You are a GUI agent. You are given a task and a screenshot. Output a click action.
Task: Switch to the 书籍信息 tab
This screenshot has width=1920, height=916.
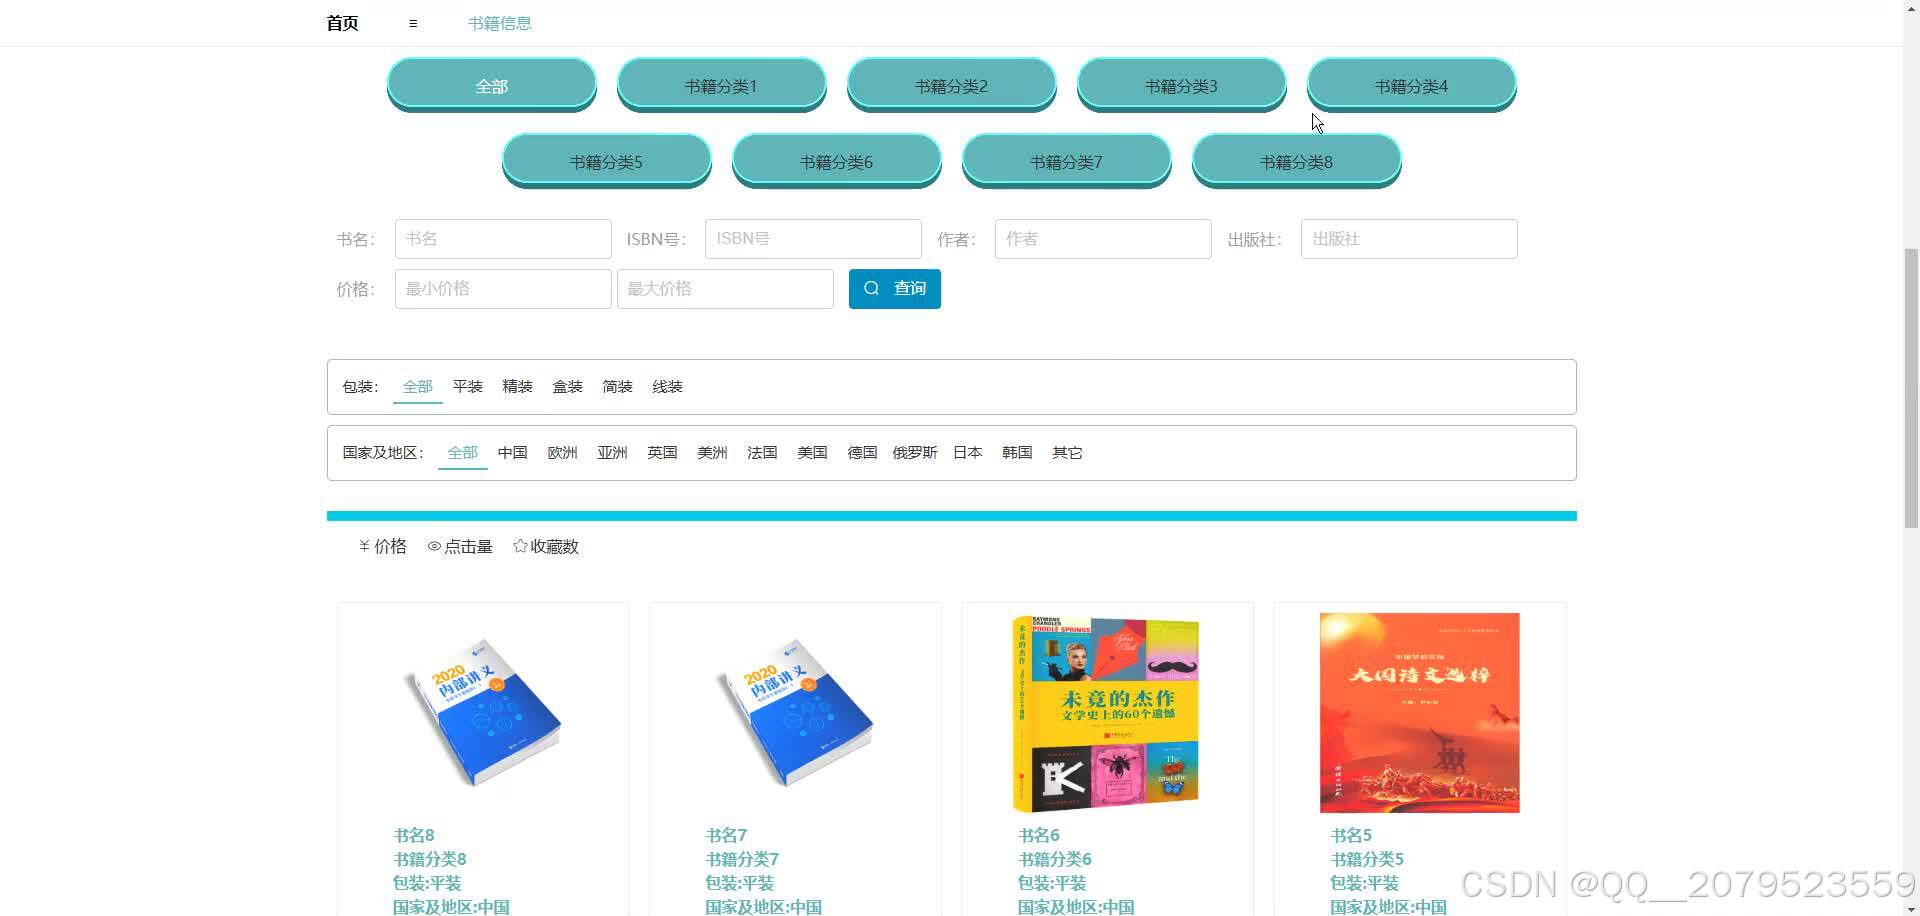pos(500,23)
